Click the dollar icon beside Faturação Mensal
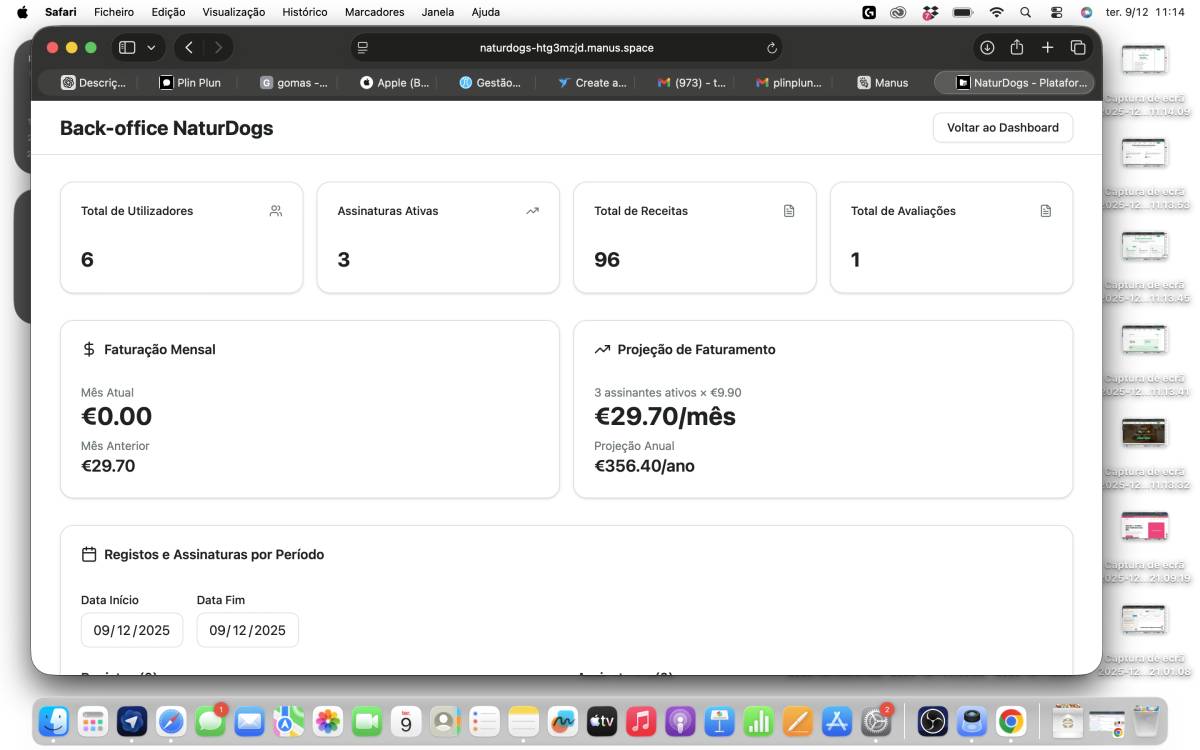1200x750 pixels. (x=89, y=349)
